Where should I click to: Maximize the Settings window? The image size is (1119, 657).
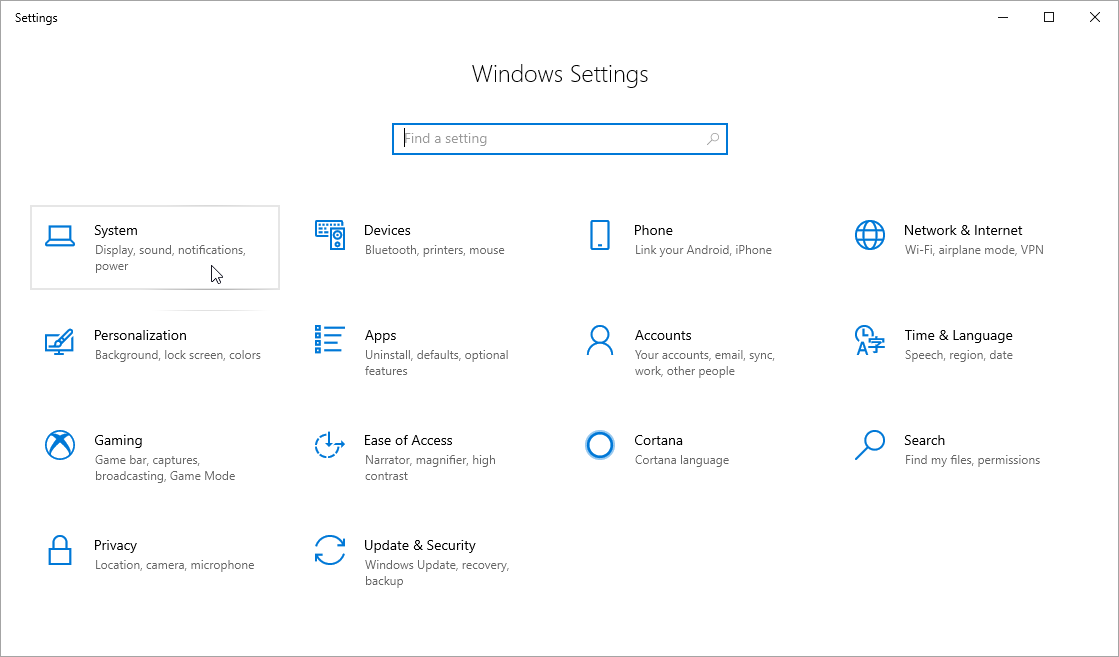click(x=1049, y=17)
